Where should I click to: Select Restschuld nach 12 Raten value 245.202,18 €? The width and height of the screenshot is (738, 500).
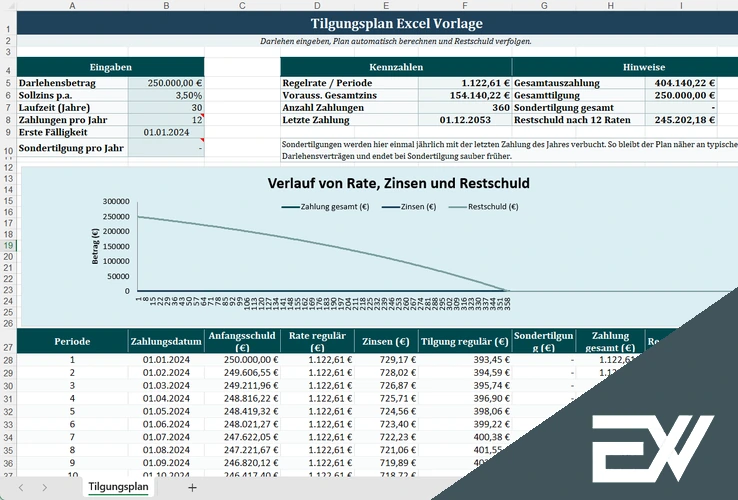click(681, 120)
